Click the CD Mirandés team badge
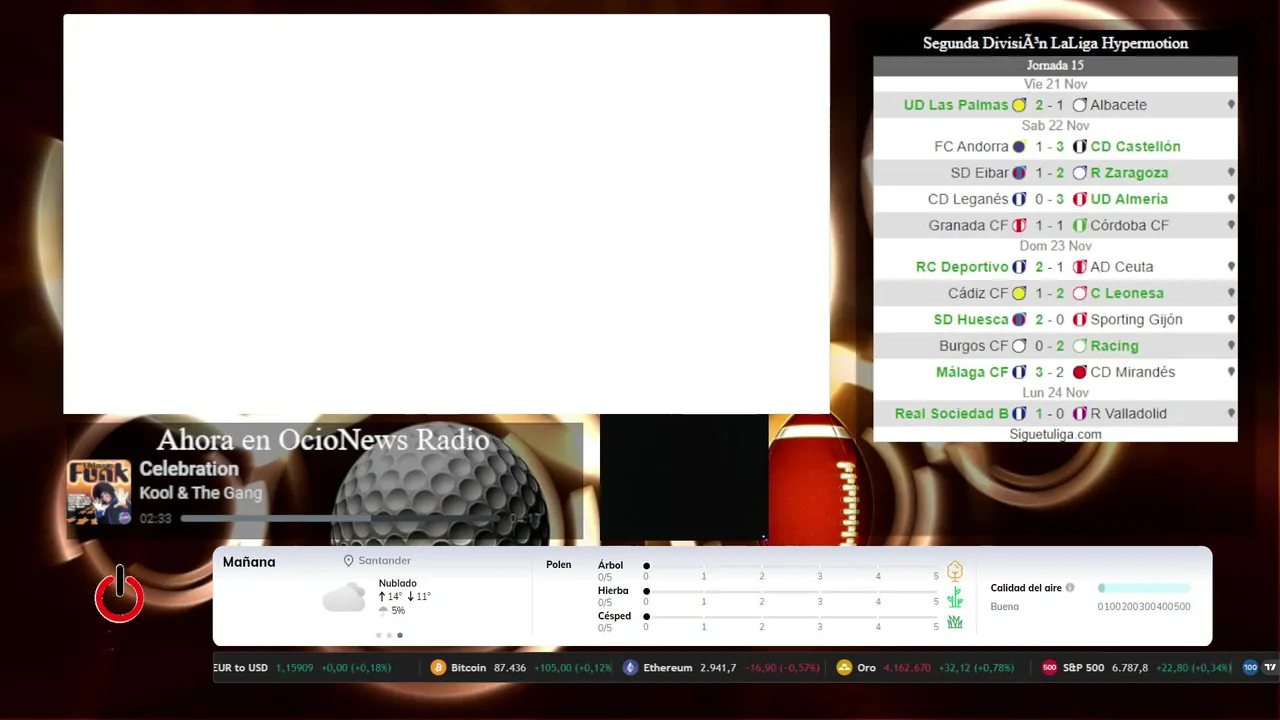 [x=1079, y=372]
